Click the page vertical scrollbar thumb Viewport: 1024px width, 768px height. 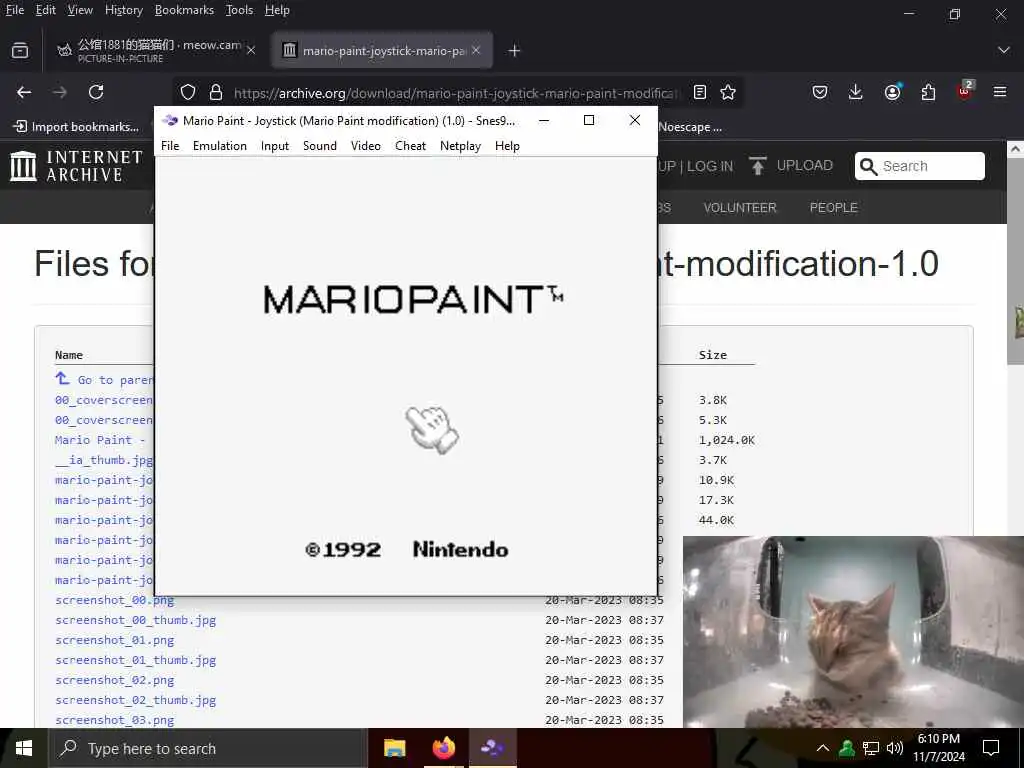click(1015, 261)
